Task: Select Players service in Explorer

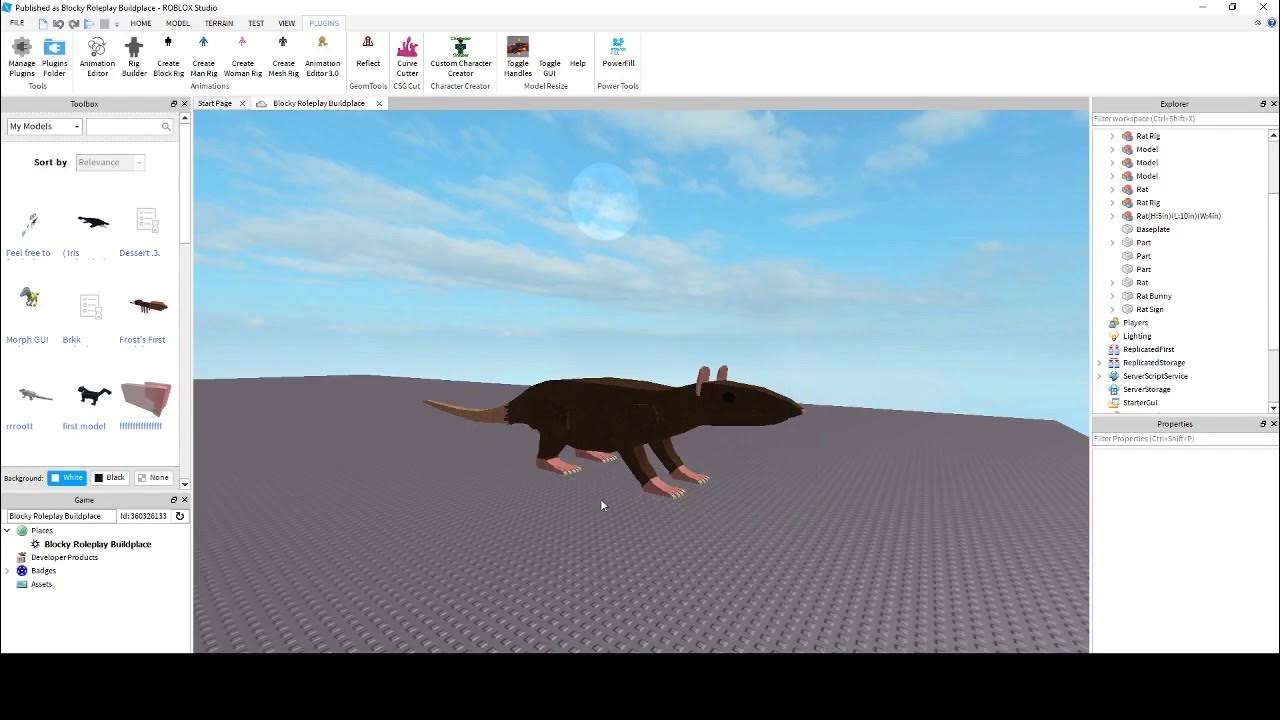Action: tap(1135, 323)
